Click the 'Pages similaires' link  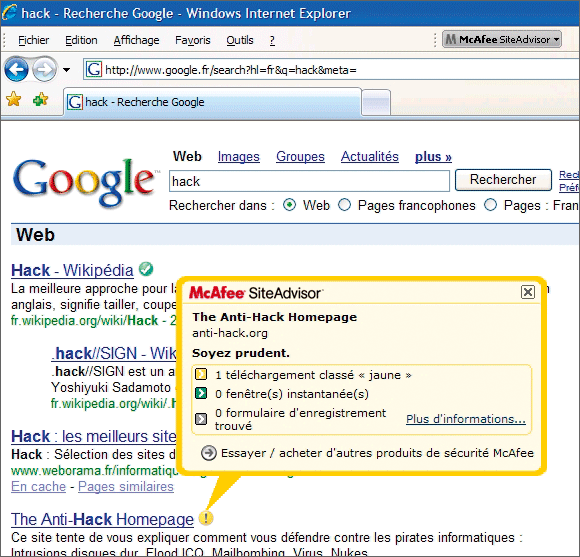tap(126, 486)
